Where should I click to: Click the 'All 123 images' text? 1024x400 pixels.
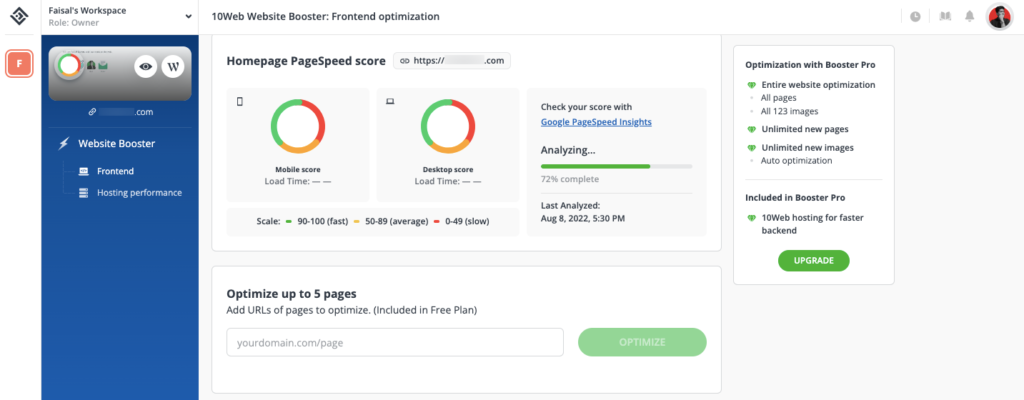[790, 111]
